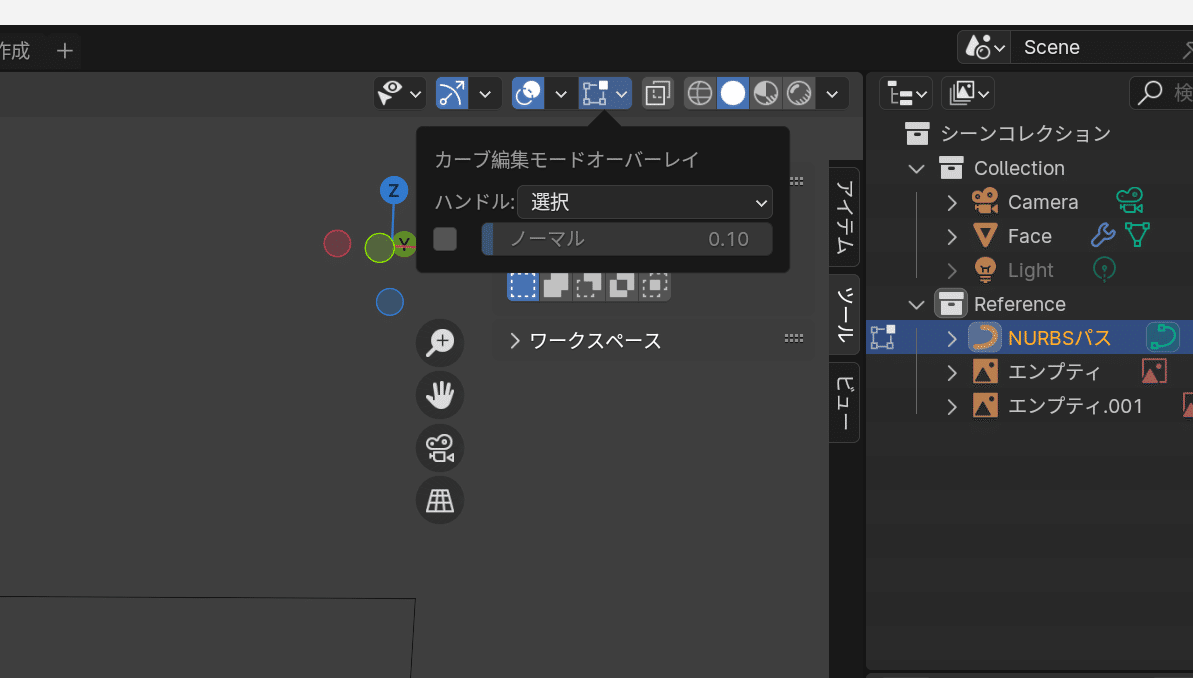Screen dimensions: 1193x678
Task: Select Light in the outliner
Action: [x=1030, y=270]
